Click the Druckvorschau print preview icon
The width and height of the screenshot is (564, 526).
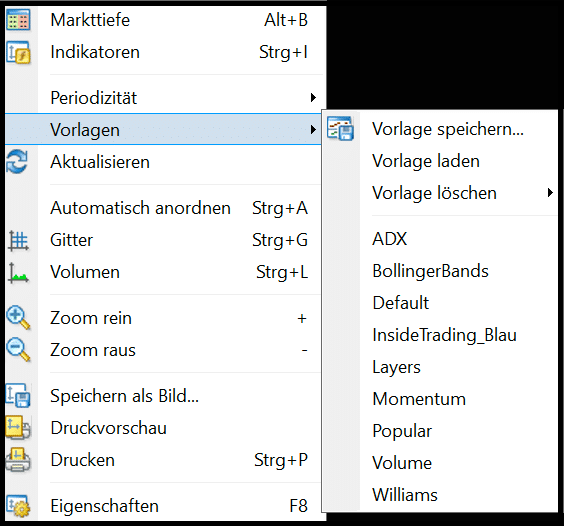18,428
